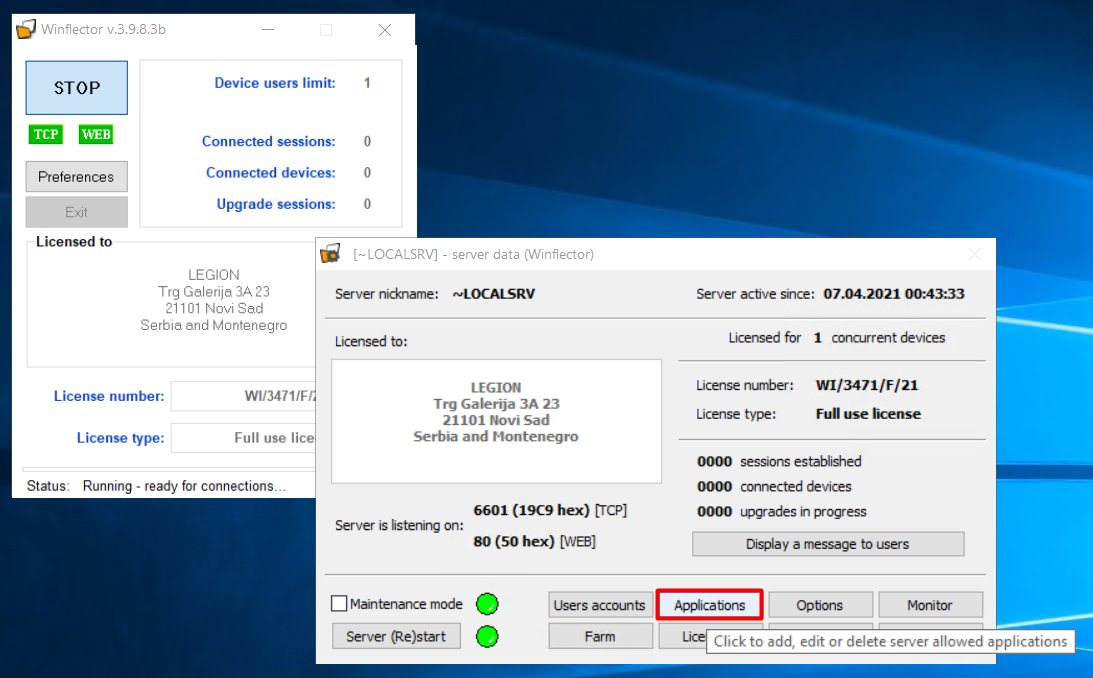Click the Applications button
This screenshot has height=678, width=1093.
[x=709, y=605]
